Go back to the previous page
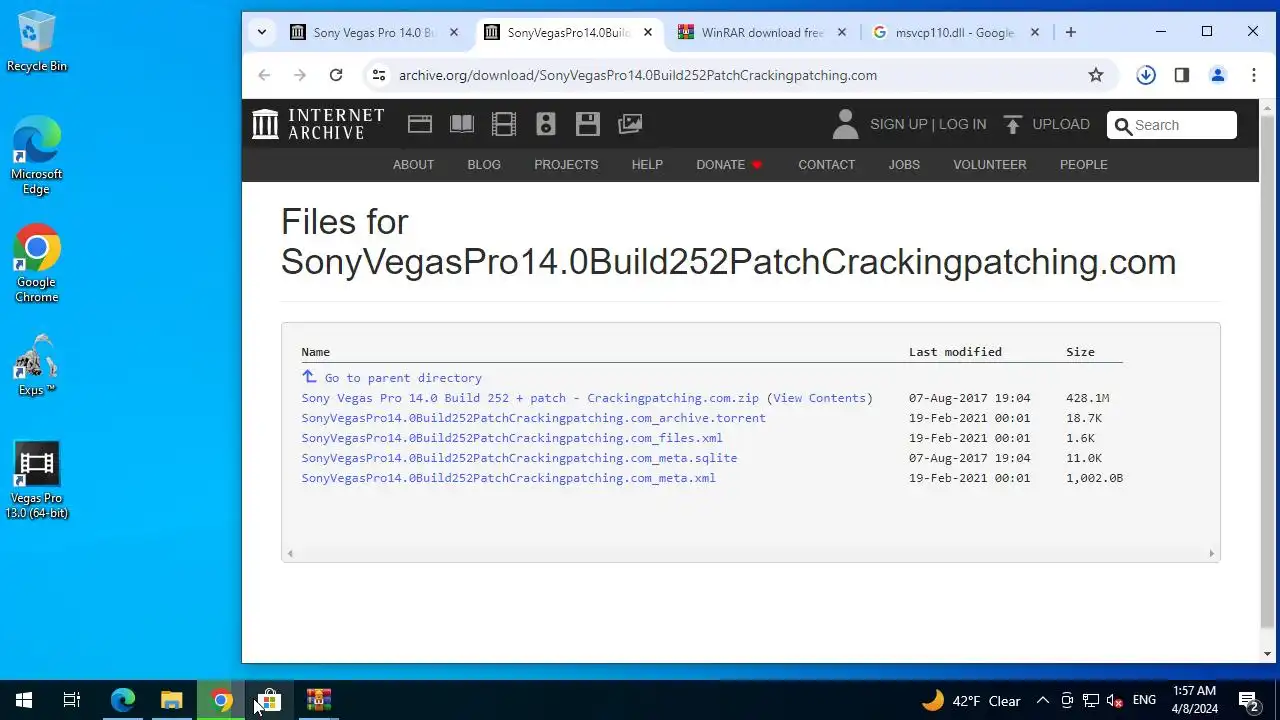Viewport: 1280px width, 720px height. [x=264, y=75]
